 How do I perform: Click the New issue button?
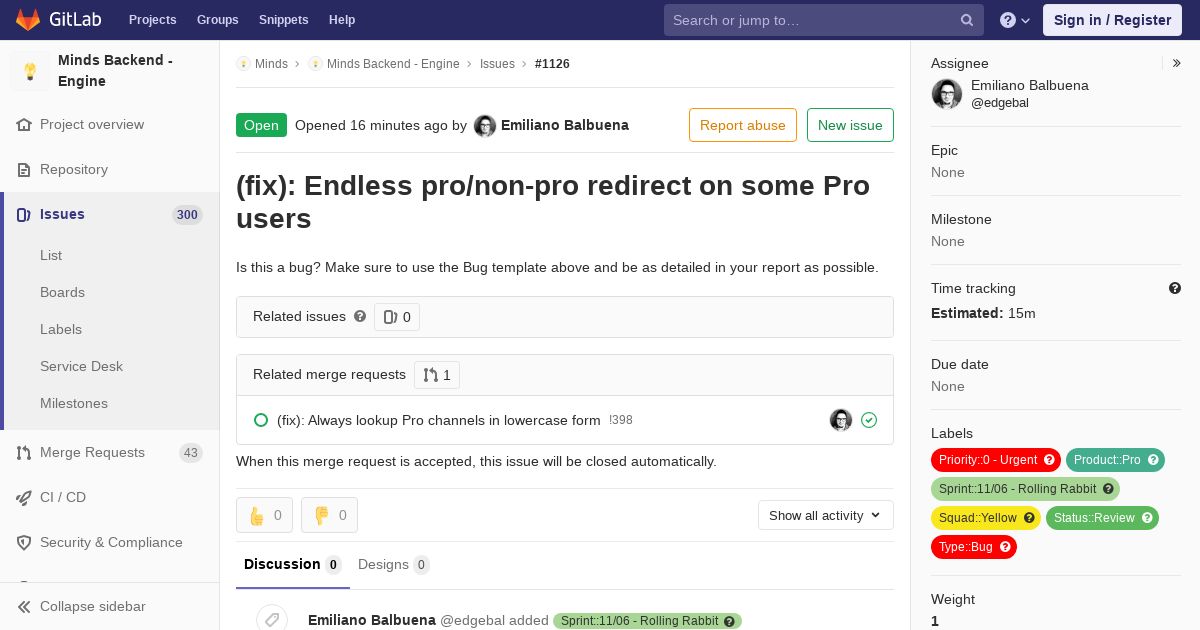[850, 125]
